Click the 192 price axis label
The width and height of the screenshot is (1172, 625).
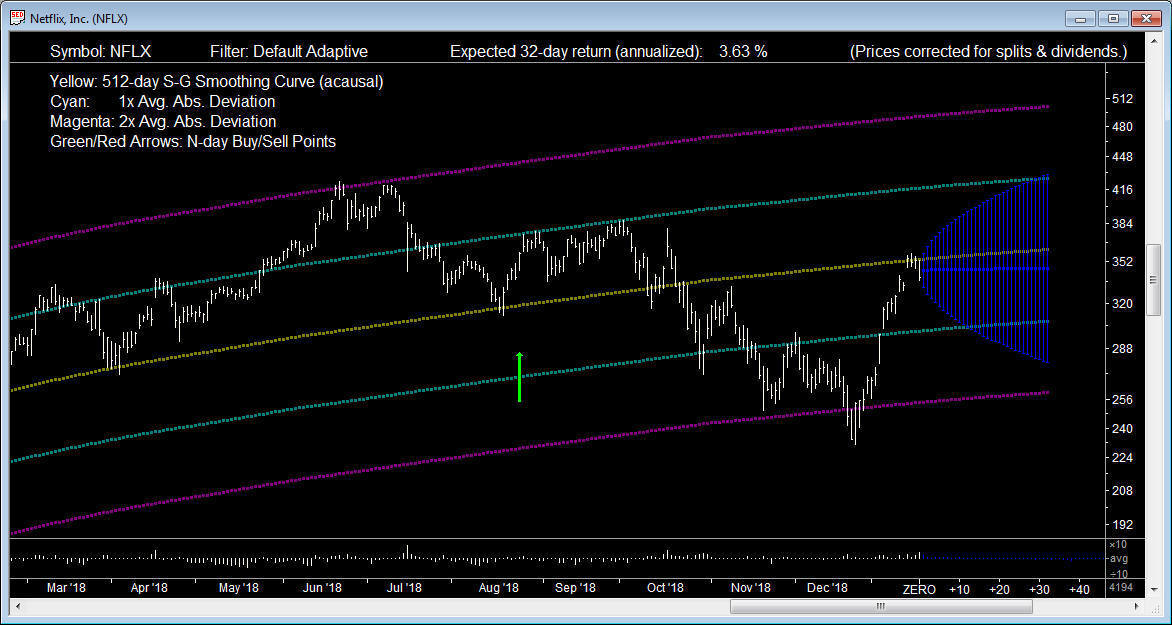pyautogui.click(x=1123, y=525)
